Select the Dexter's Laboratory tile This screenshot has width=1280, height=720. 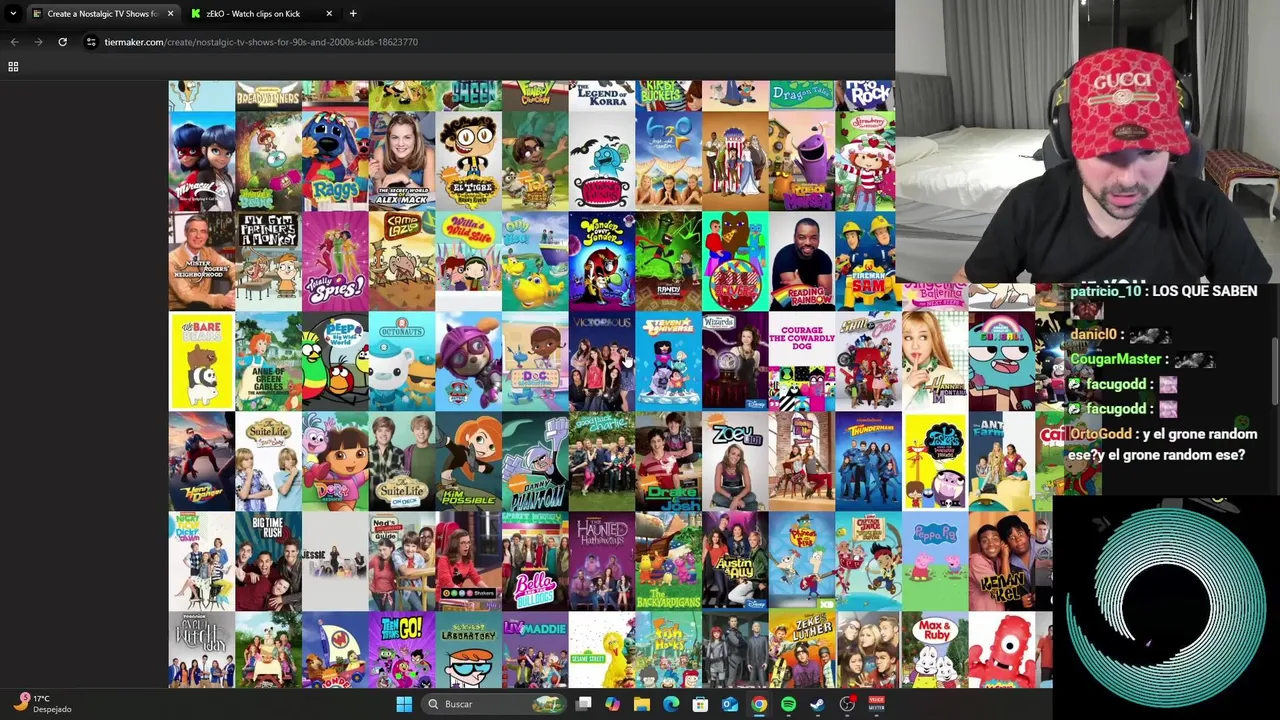pos(468,650)
